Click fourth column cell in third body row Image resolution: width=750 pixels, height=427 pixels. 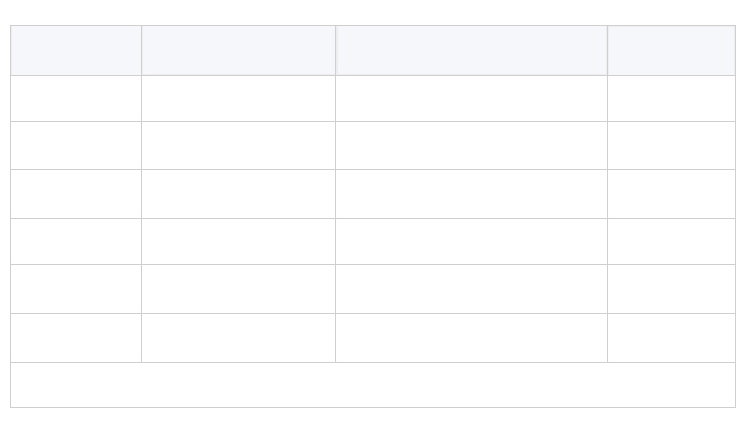coord(672,194)
